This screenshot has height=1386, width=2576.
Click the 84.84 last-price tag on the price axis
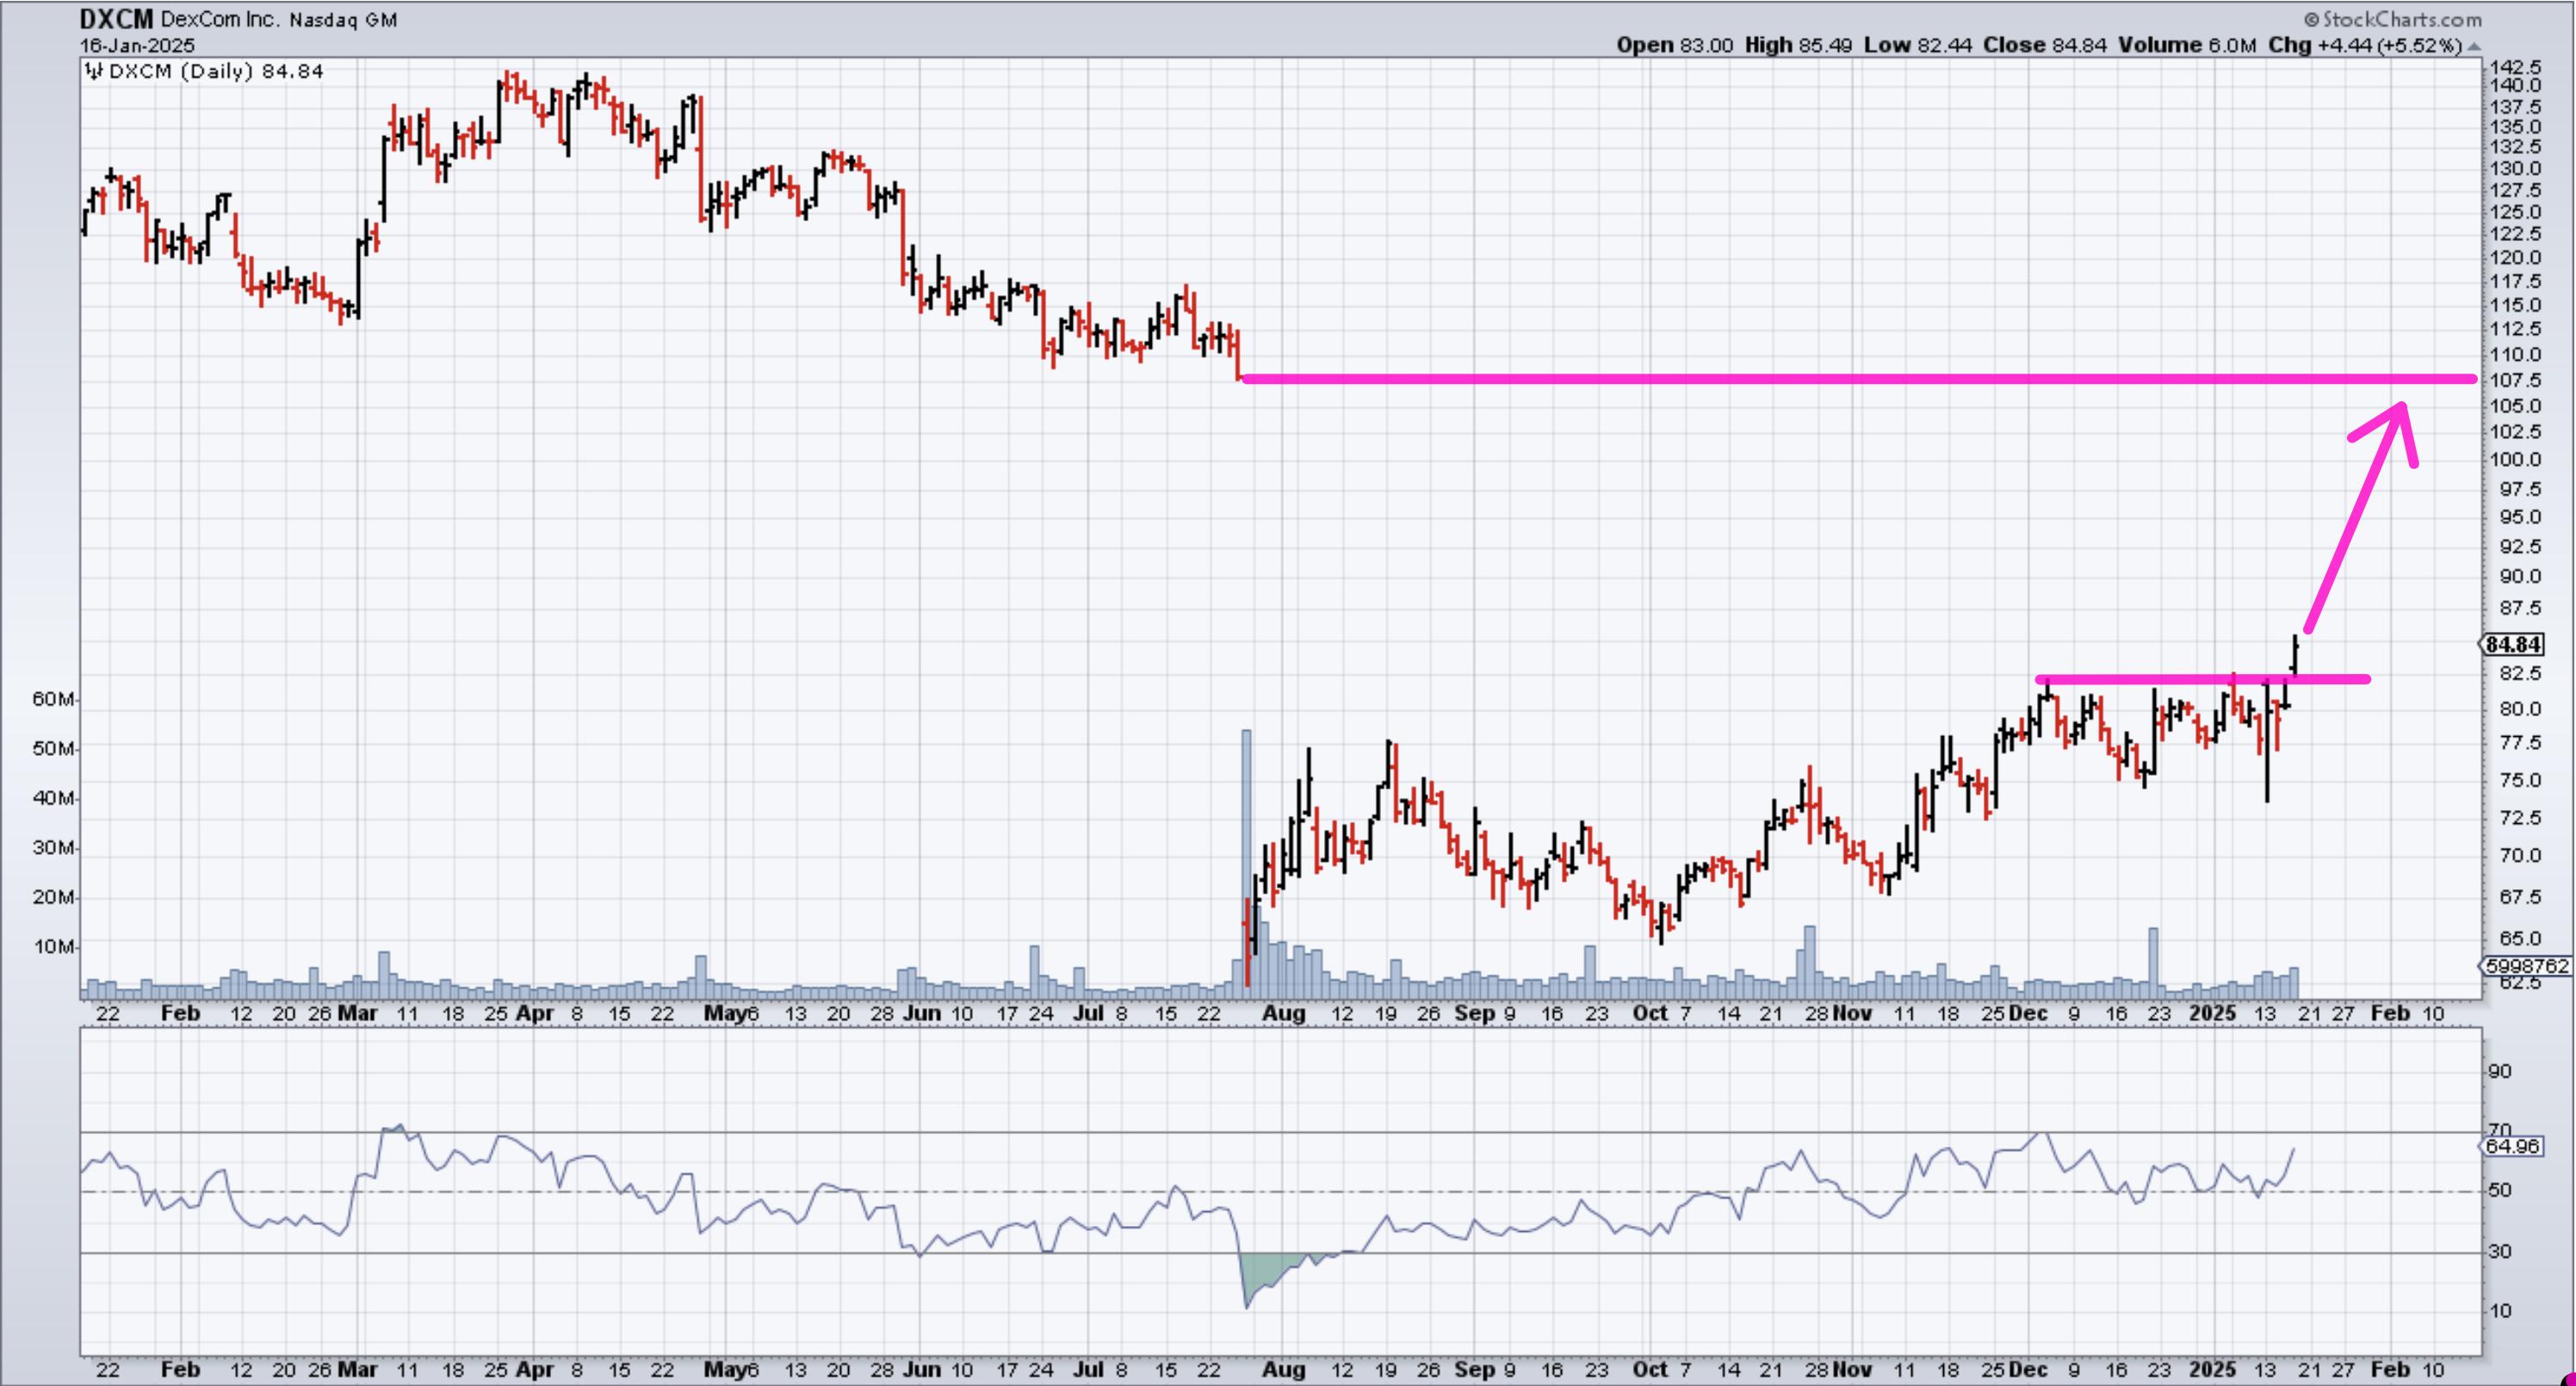click(2512, 644)
